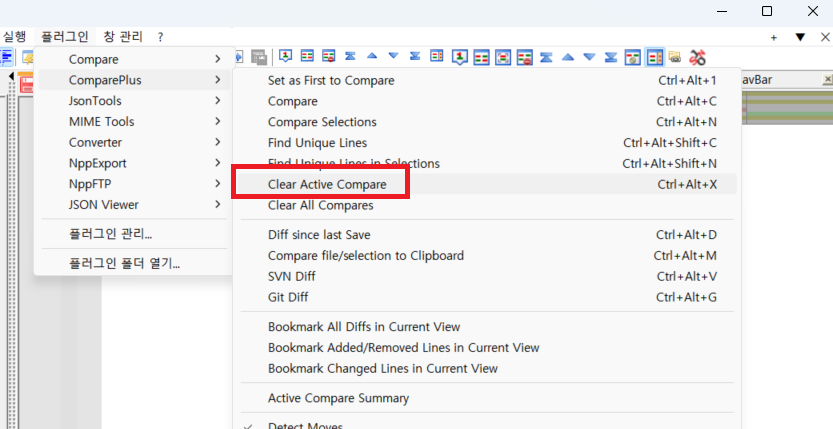Toggle the highlighted navigation bar toolbar icon
This screenshot has width=833, height=429.
coord(655,57)
